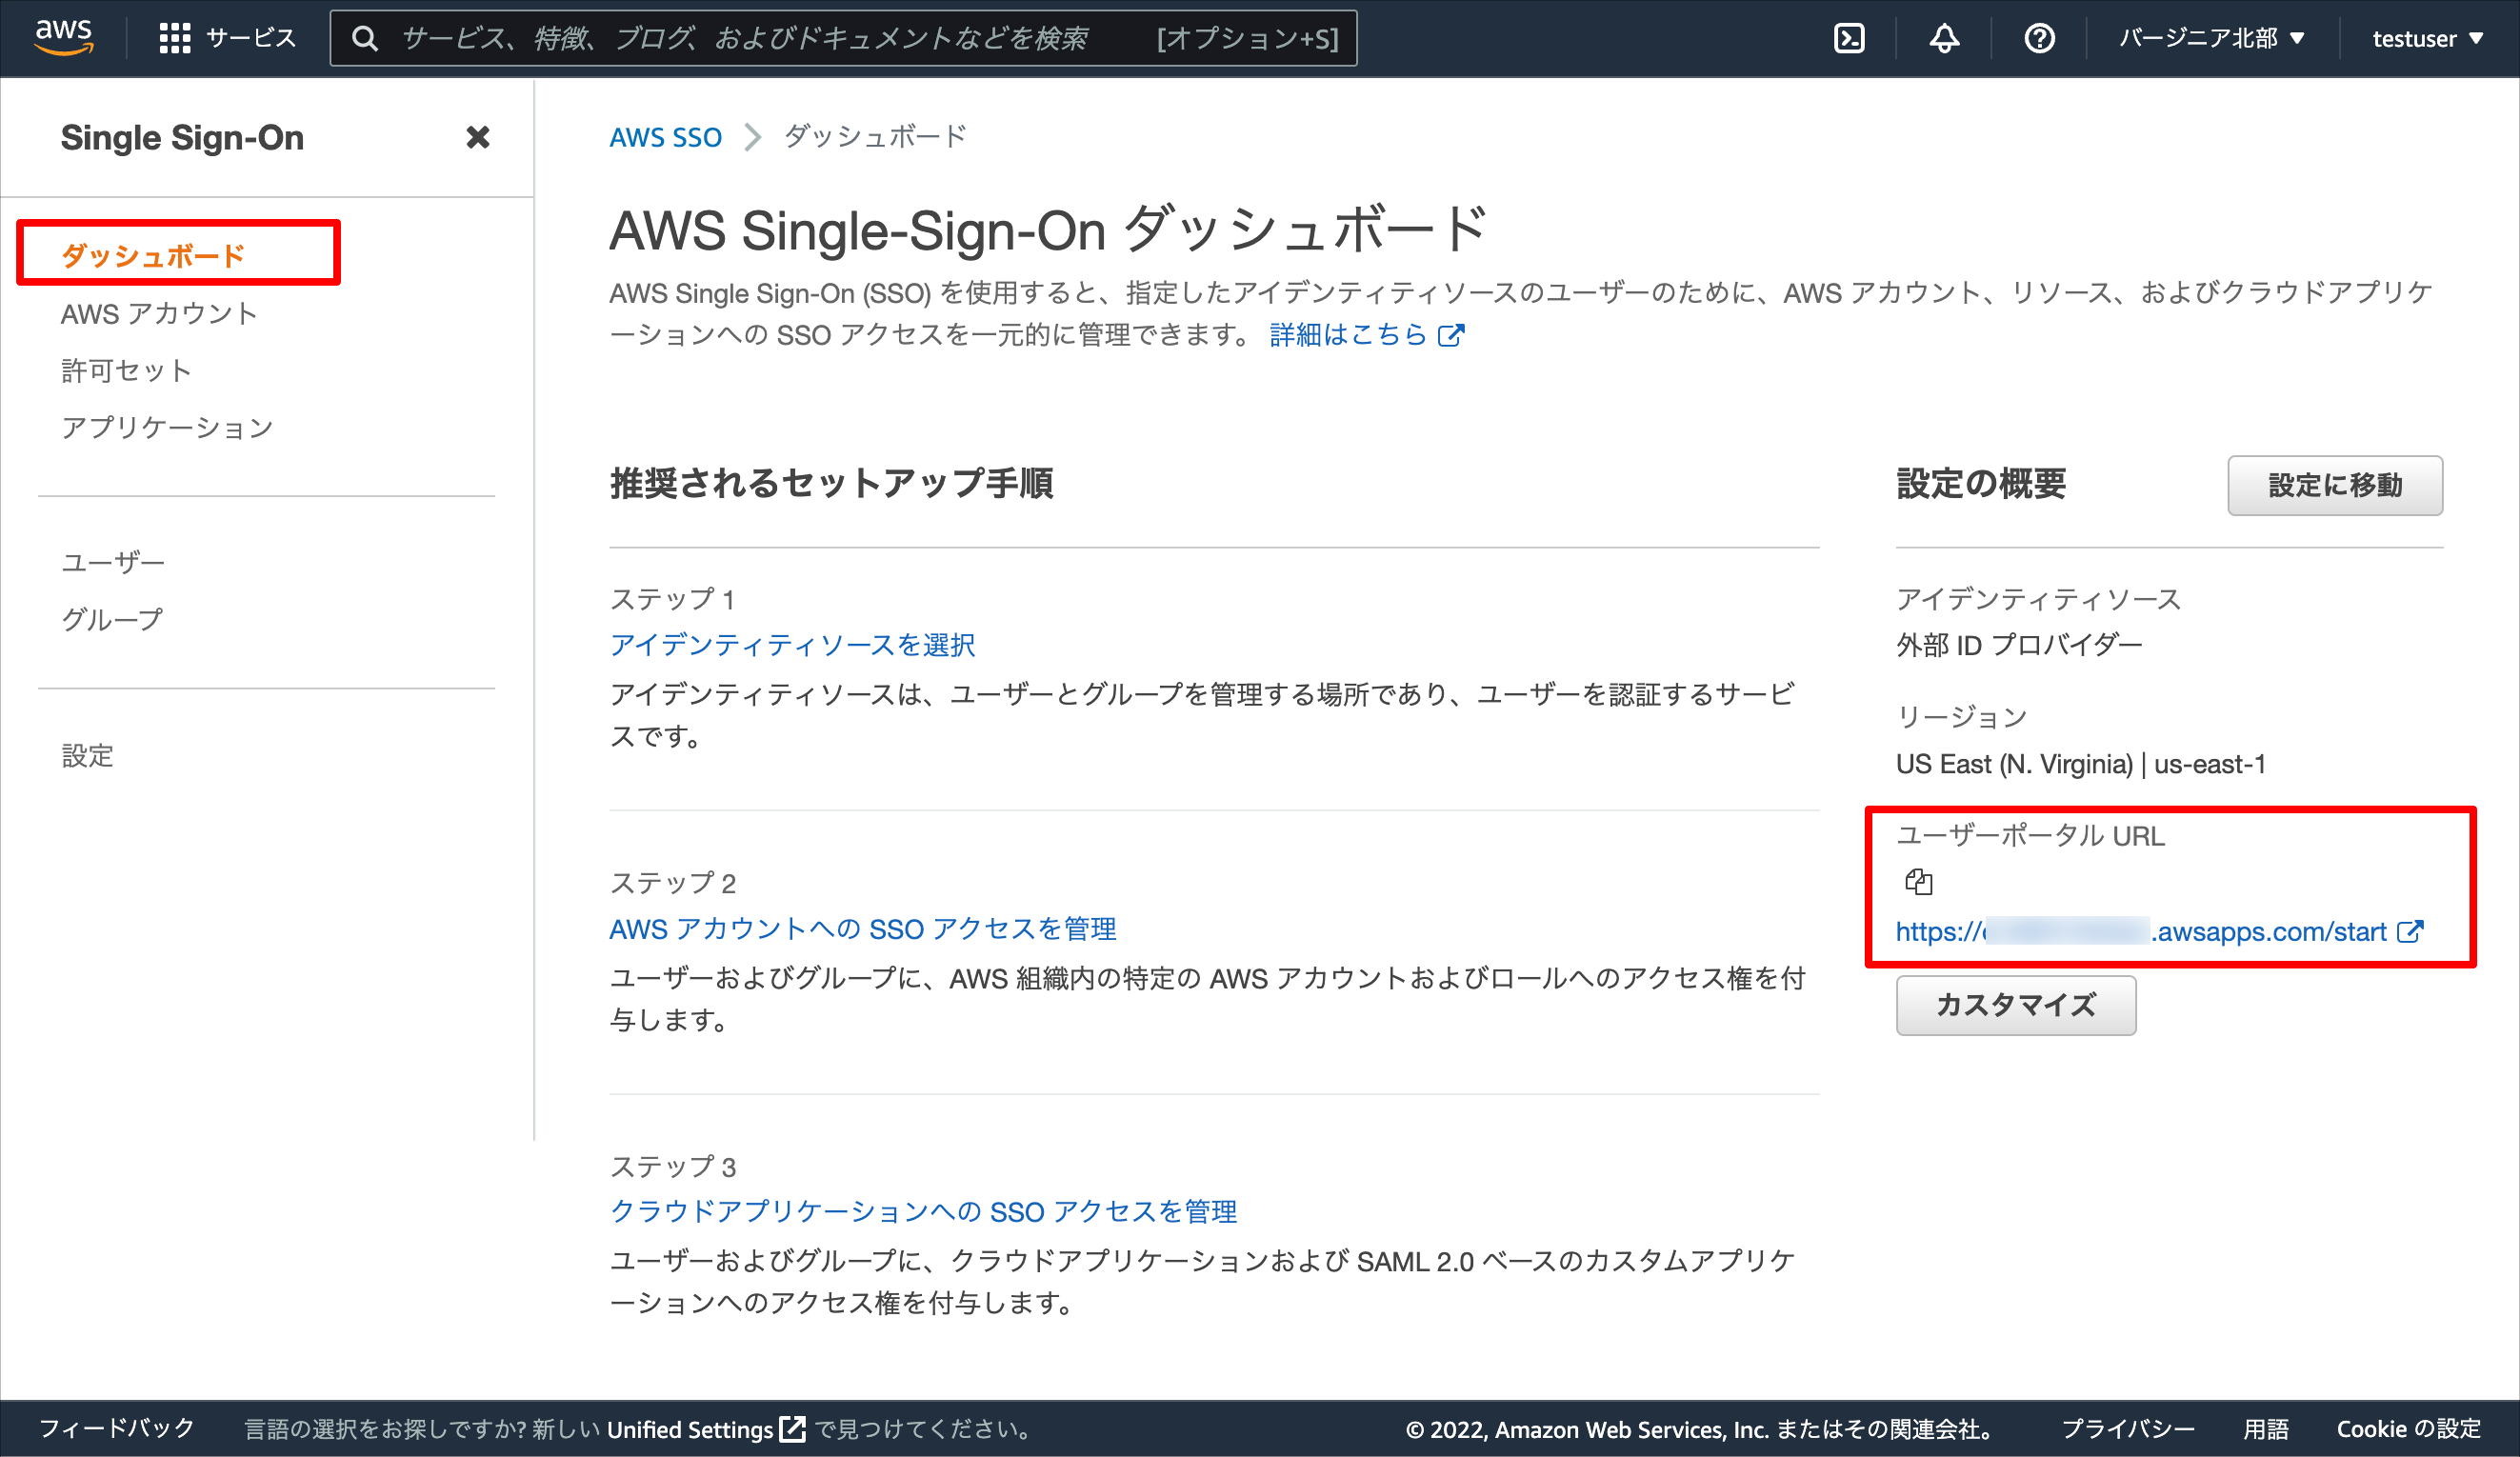Click the Unified Settings external link icon
This screenshot has height=1457, width=2520.
click(x=792, y=1428)
